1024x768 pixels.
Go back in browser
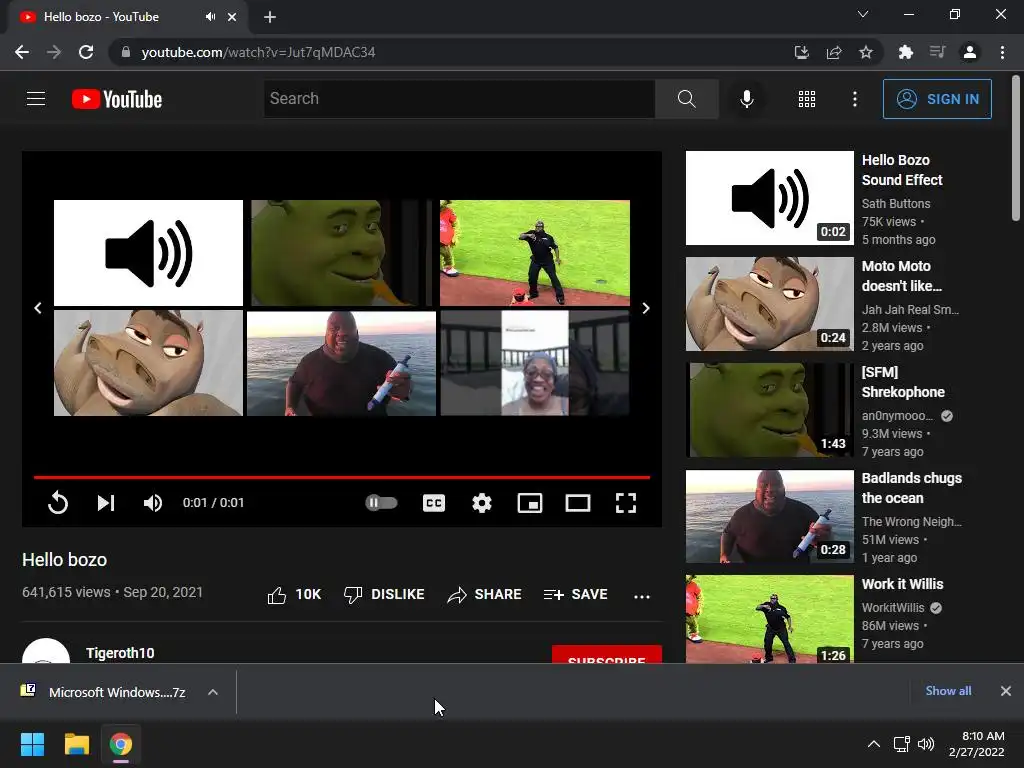click(x=22, y=52)
